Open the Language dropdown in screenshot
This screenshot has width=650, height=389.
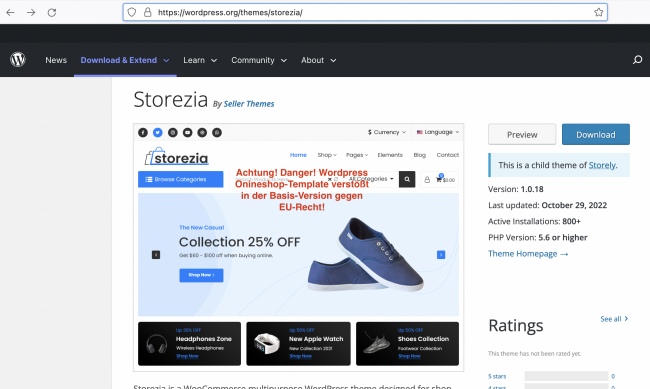click(438, 132)
